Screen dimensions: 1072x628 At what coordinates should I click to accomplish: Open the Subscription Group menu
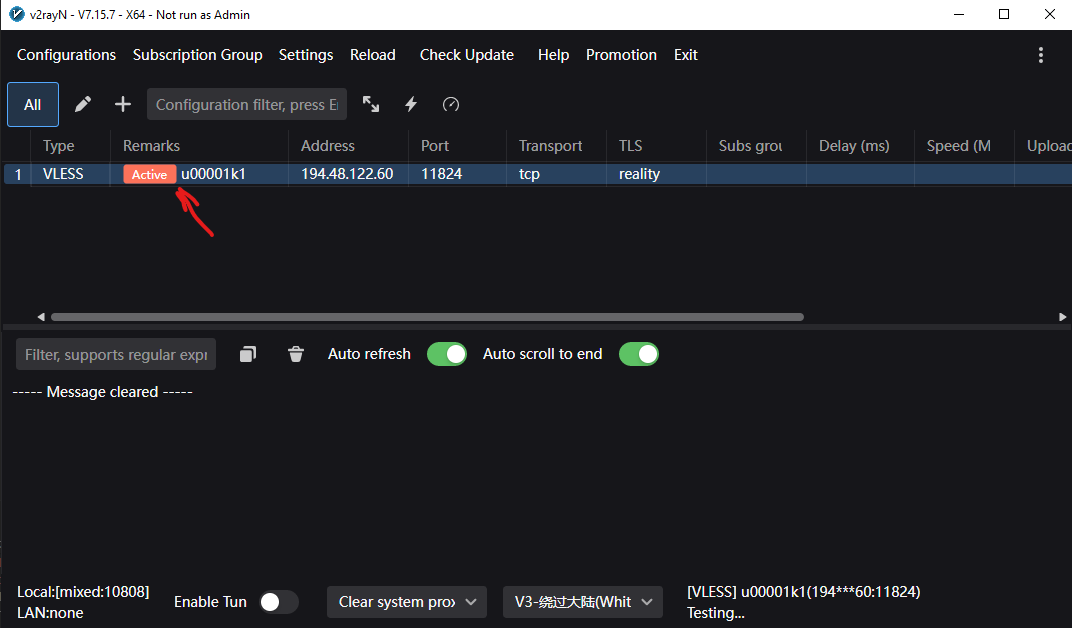click(x=197, y=55)
